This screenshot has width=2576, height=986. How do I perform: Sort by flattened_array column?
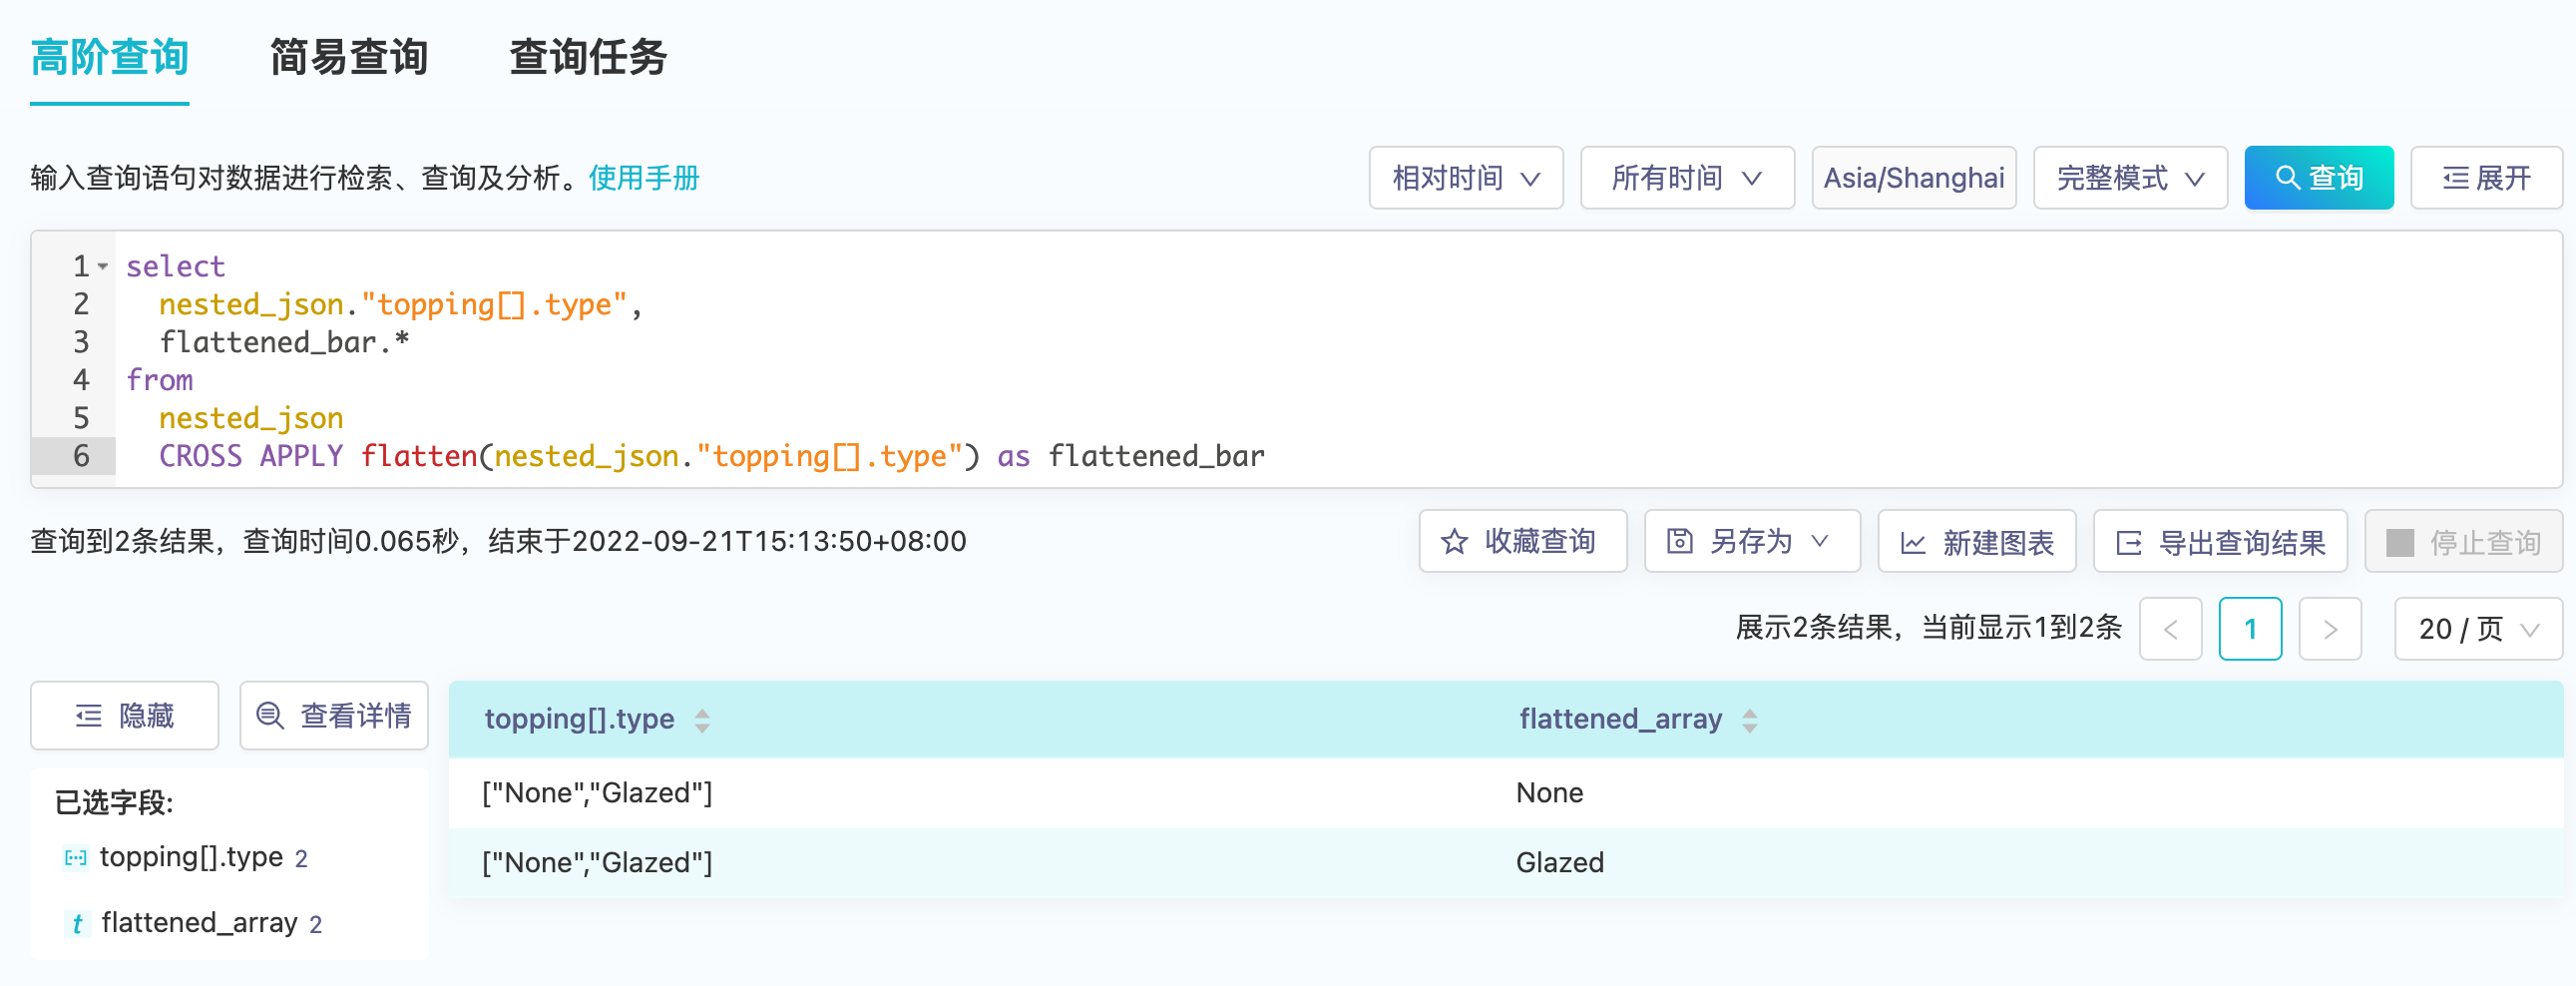coord(1749,720)
